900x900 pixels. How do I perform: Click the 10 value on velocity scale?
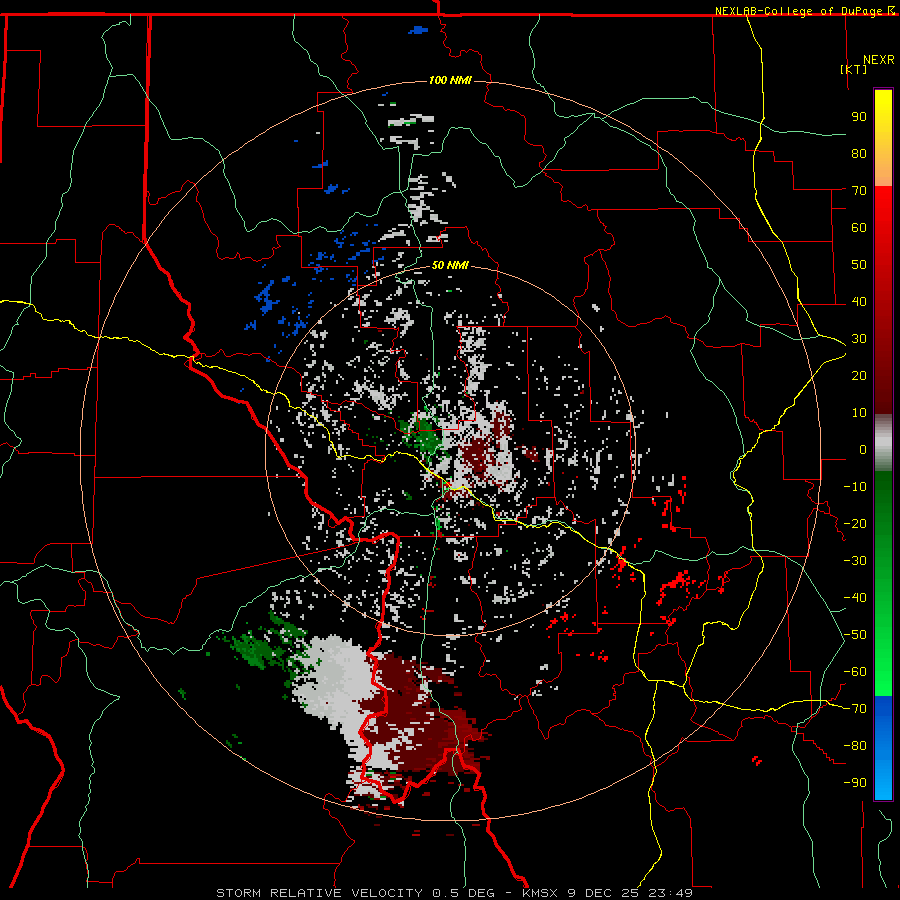coord(859,413)
